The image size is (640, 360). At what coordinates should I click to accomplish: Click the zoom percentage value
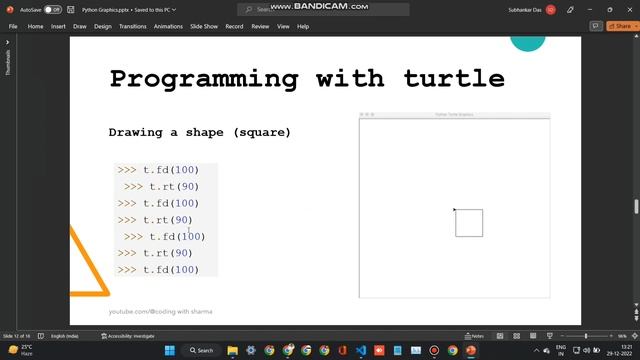click(x=622, y=336)
